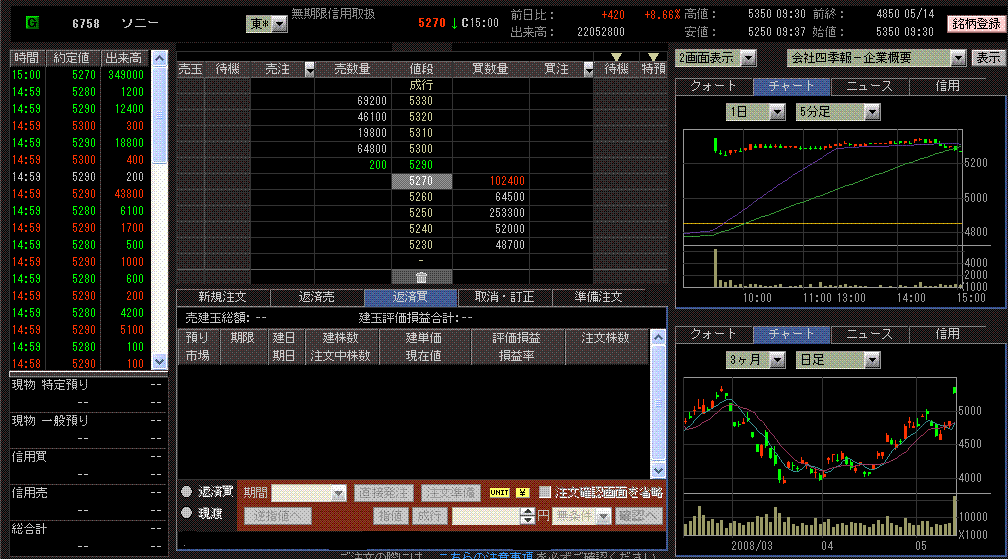Click the 銘柄登録 button
Viewport: 1008px width, 559px height.
click(974, 24)
